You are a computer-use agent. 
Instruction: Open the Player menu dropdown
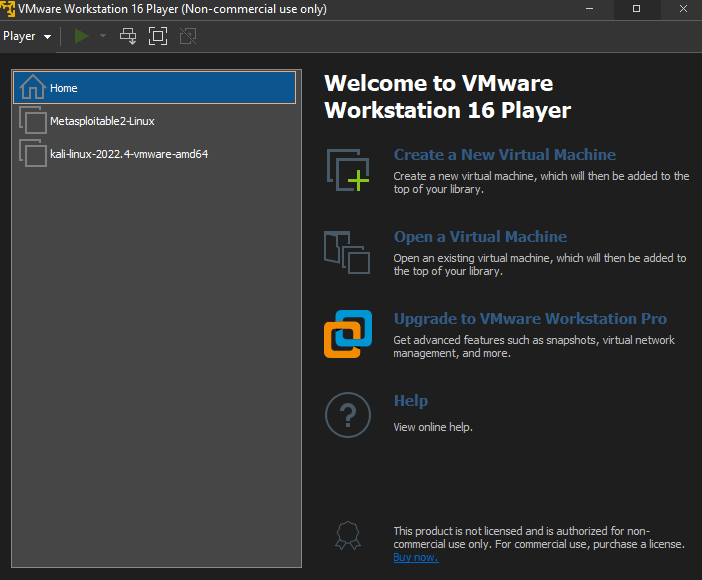27,36
